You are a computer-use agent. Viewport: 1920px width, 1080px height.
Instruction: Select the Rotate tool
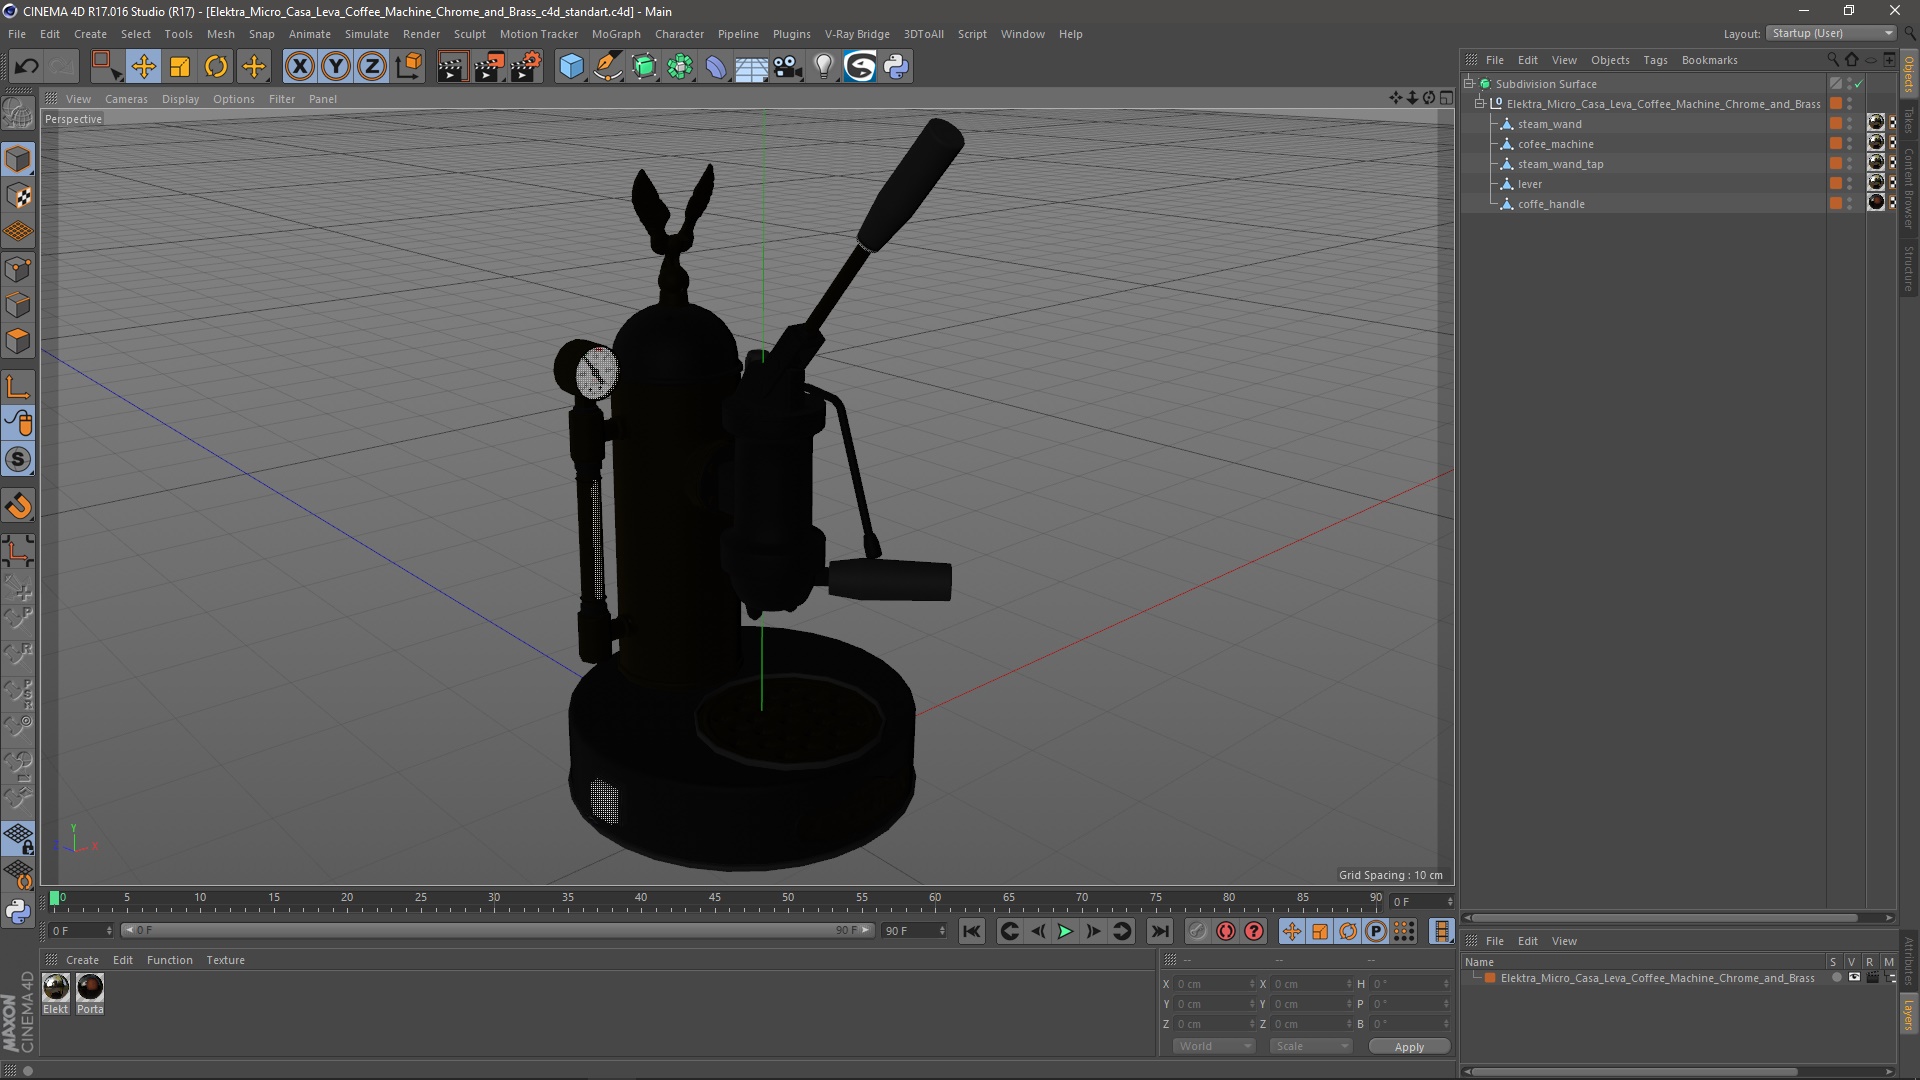point(216,67)
